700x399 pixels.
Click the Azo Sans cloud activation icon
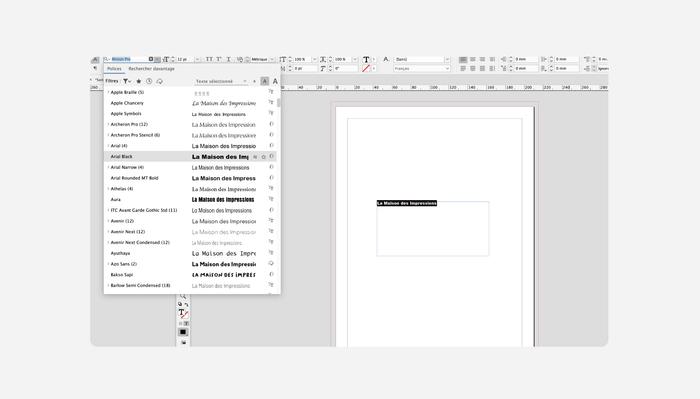tap(271, 263)
